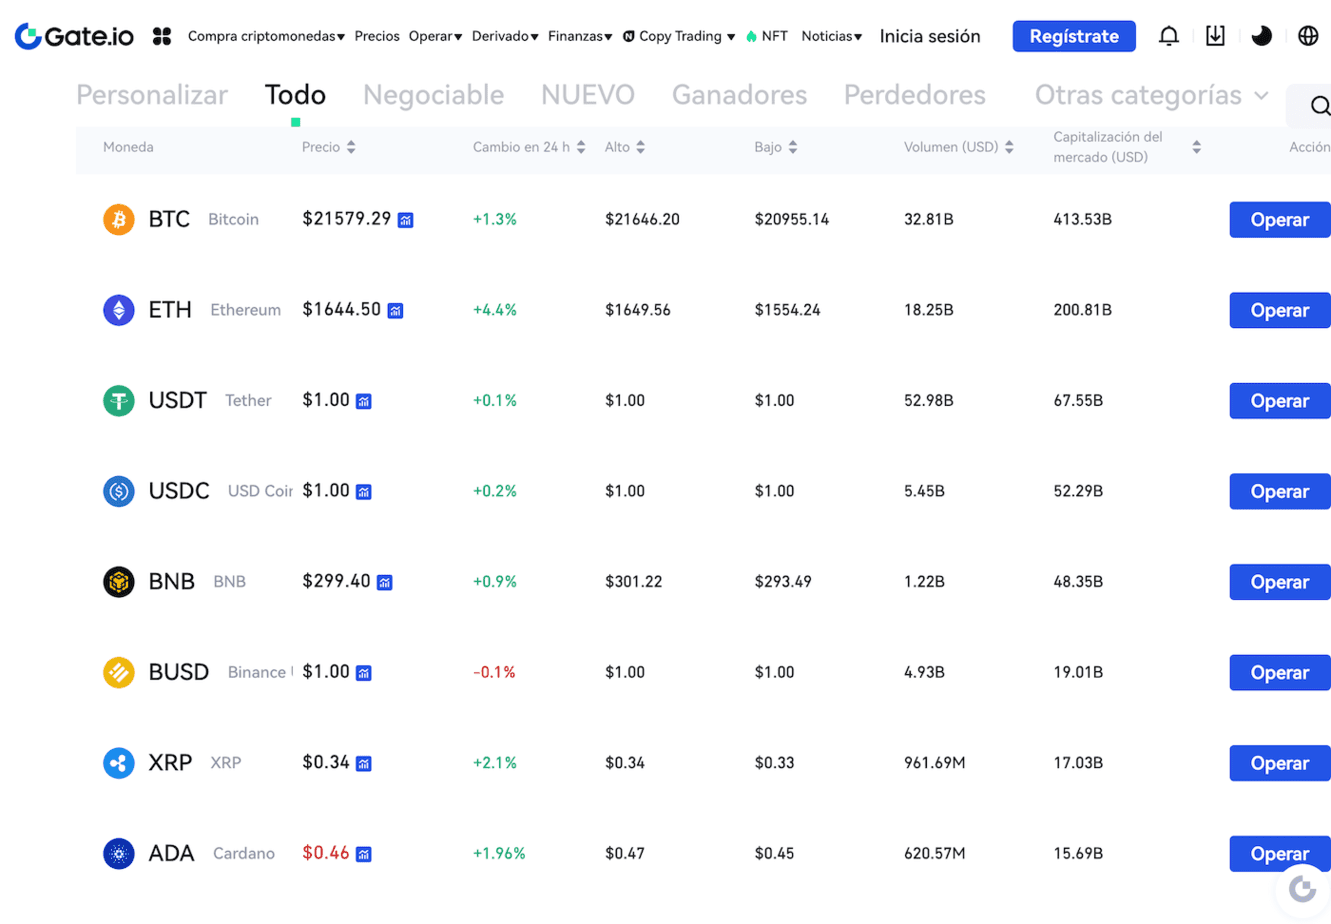Open BNB price chart icon
1331x924 pixels.
coord(385,582)
